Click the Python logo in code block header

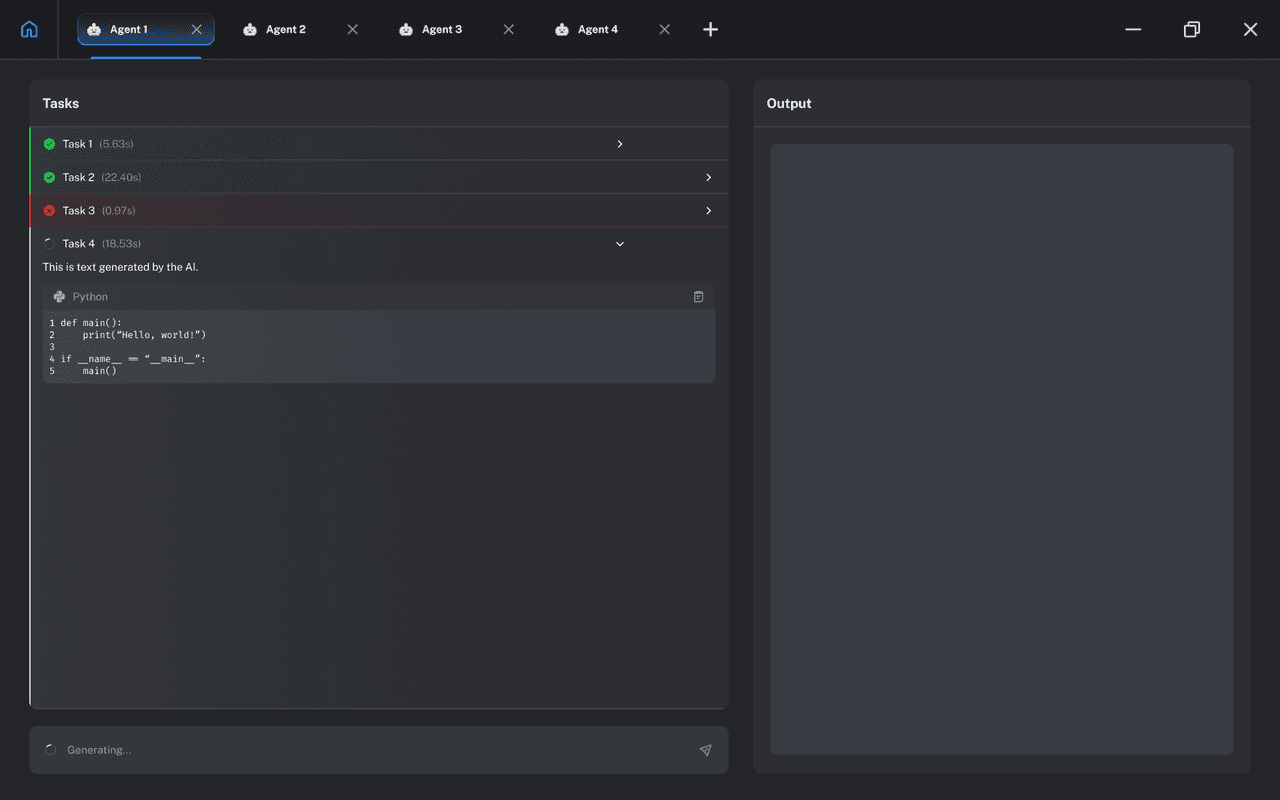[59, 297]
